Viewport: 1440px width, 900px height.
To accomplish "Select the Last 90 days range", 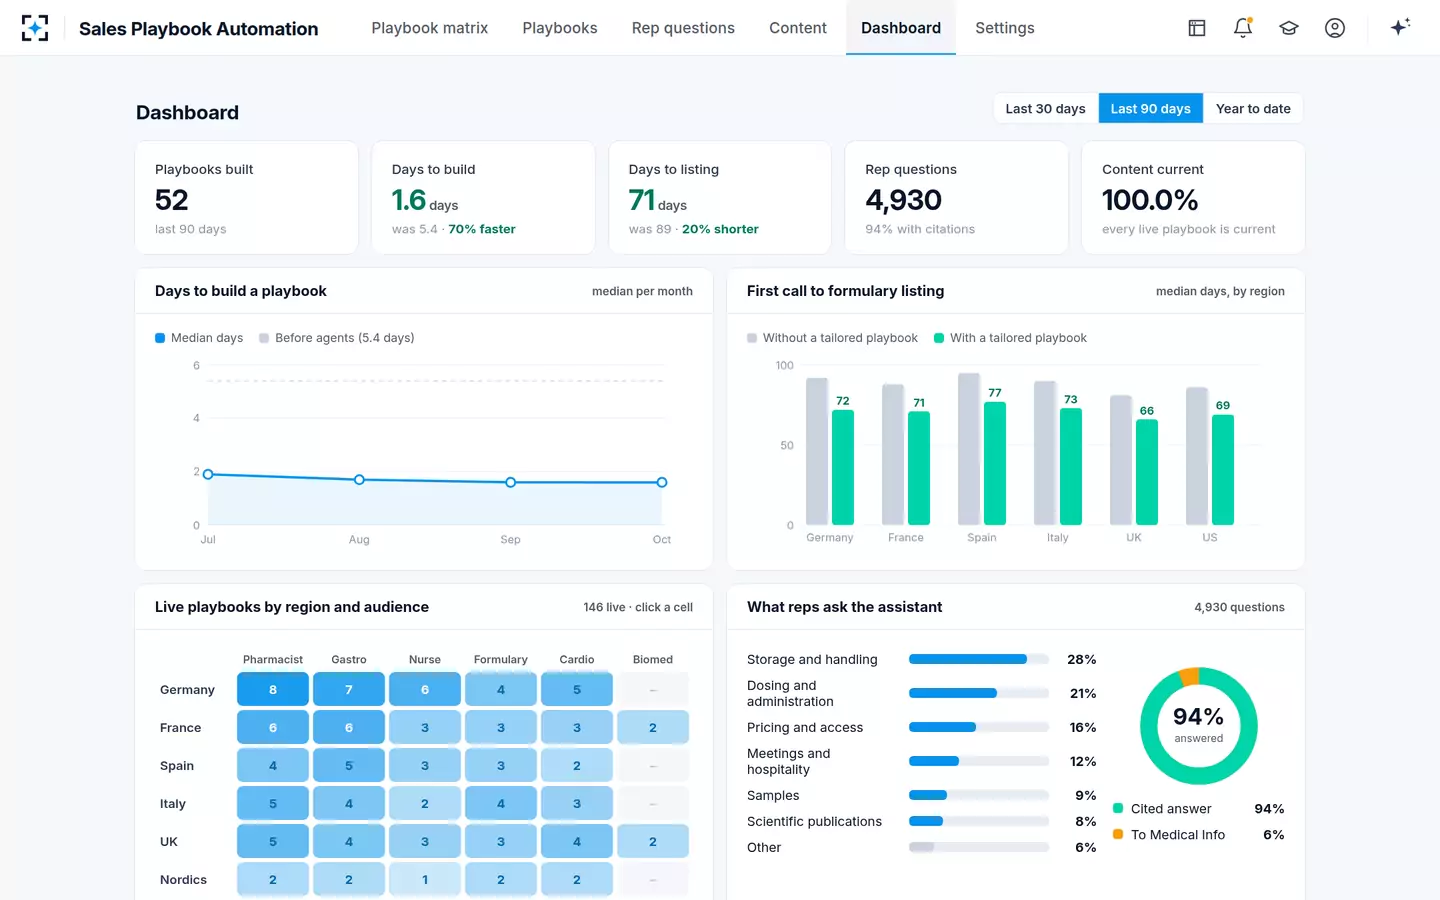I will pos(1150,109).
